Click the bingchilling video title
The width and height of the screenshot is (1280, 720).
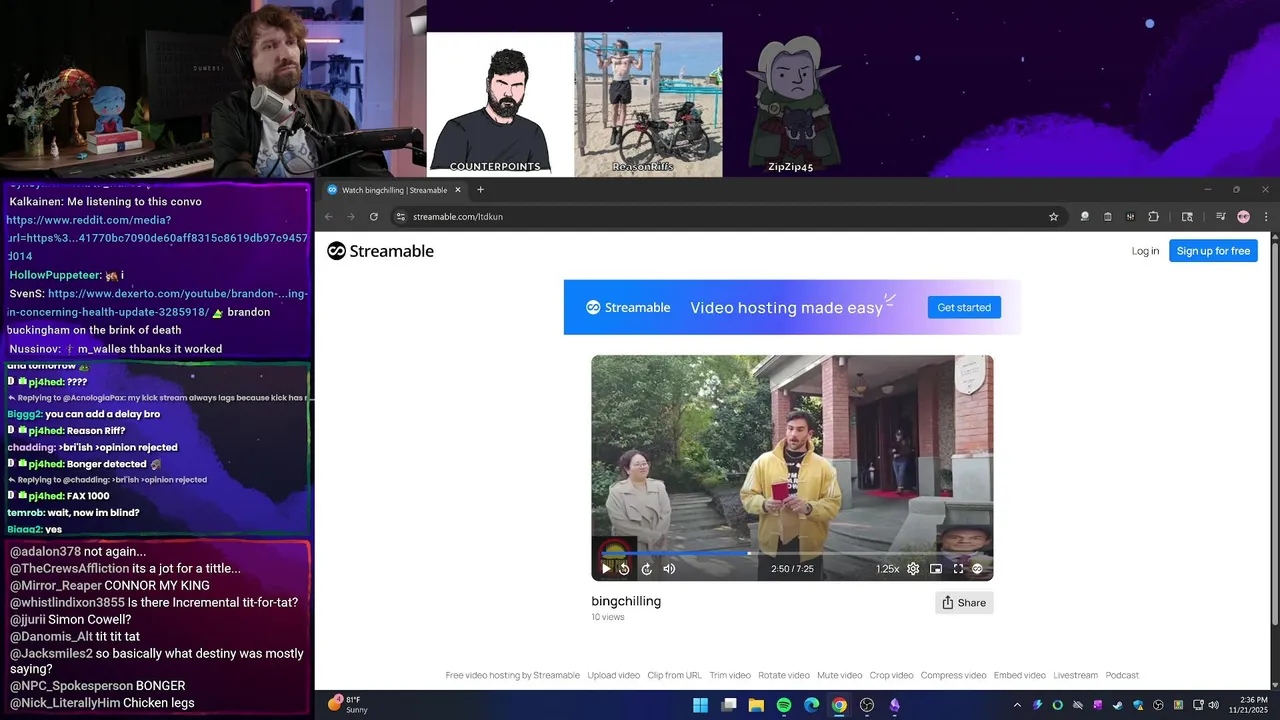tap(626, 601)
